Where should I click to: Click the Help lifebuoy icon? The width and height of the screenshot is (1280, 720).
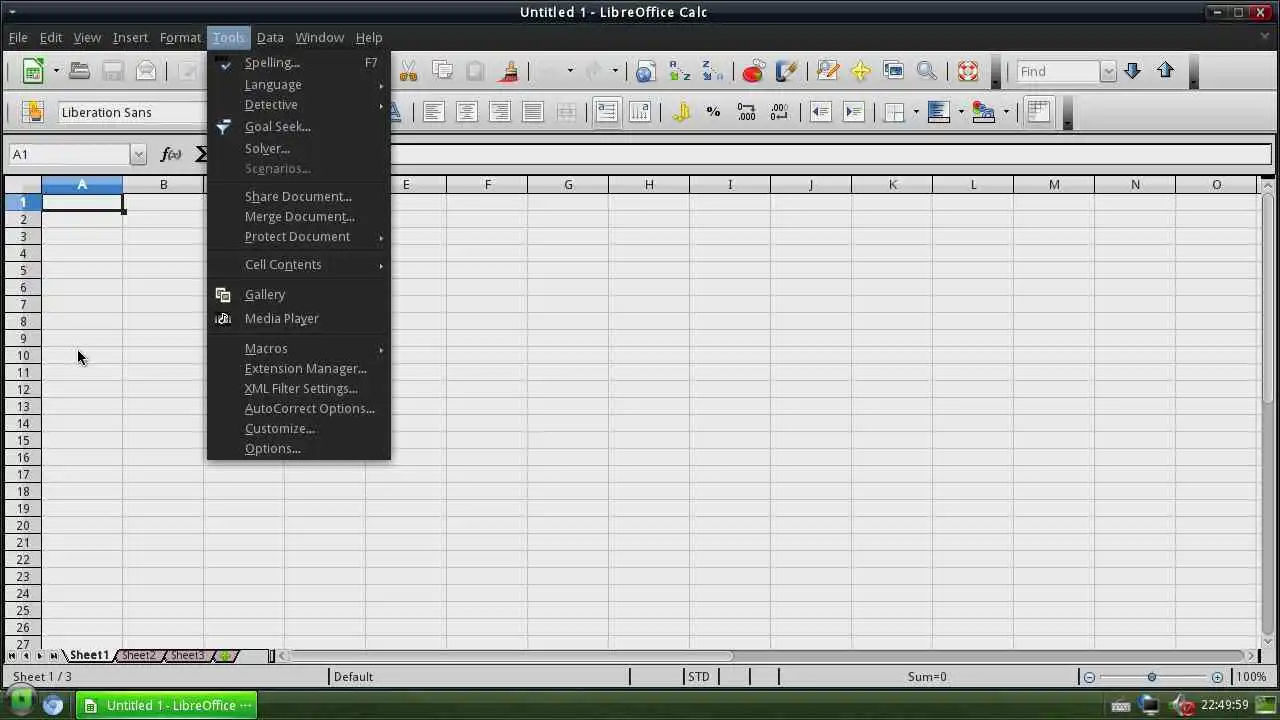pyautogui.click(x=968, y=71)
